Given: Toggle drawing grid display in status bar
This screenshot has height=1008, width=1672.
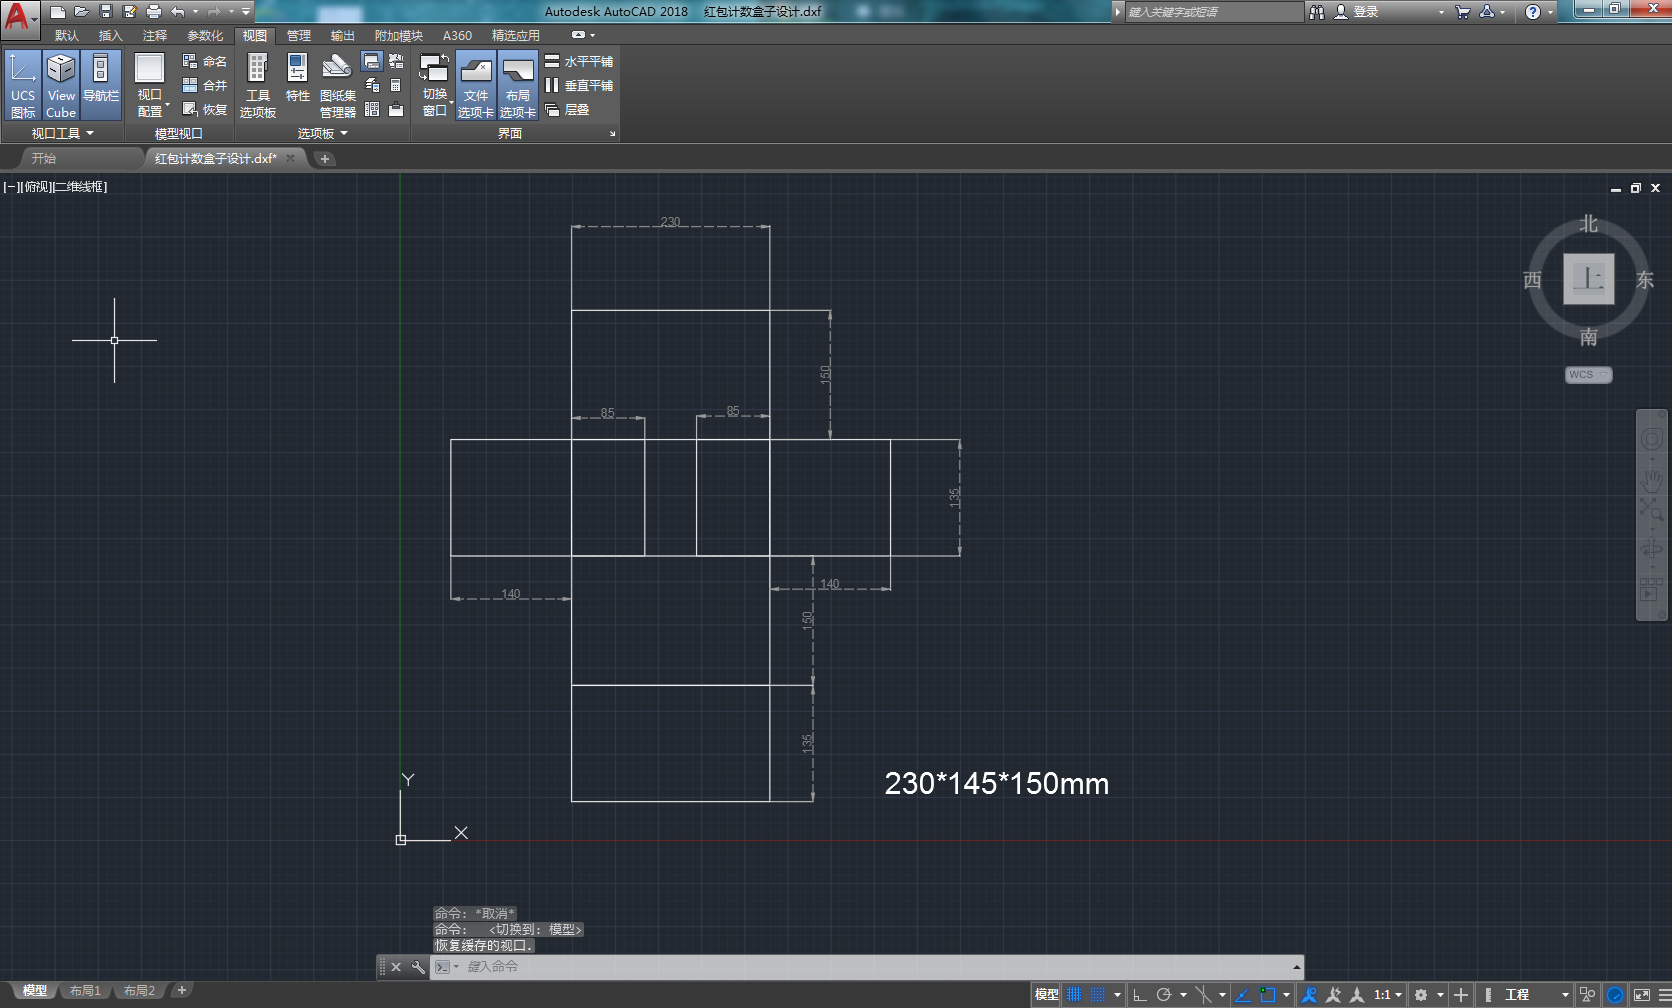Looking at the screenshot, I should pos(1074,995).
